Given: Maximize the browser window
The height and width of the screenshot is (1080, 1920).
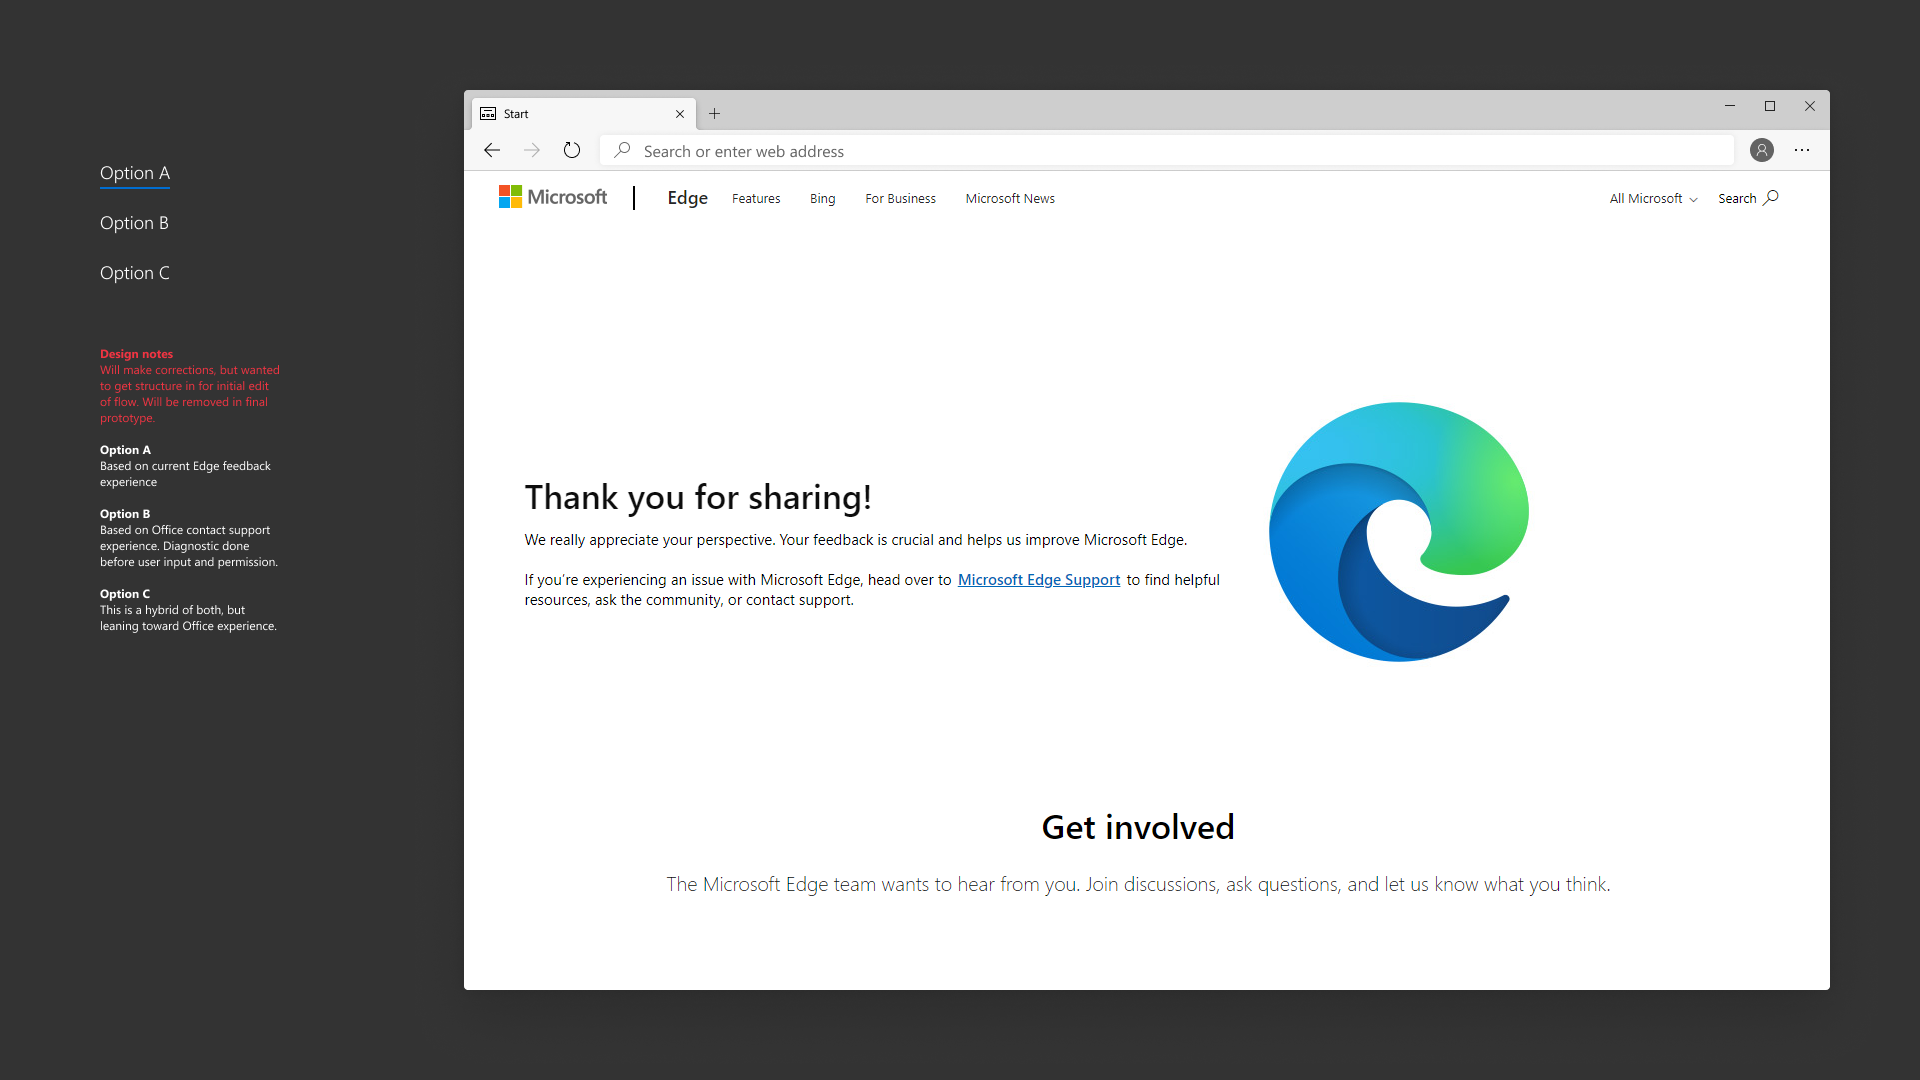Looking at the screenshot, I should pyautogui.click(x=1770, y=106).
